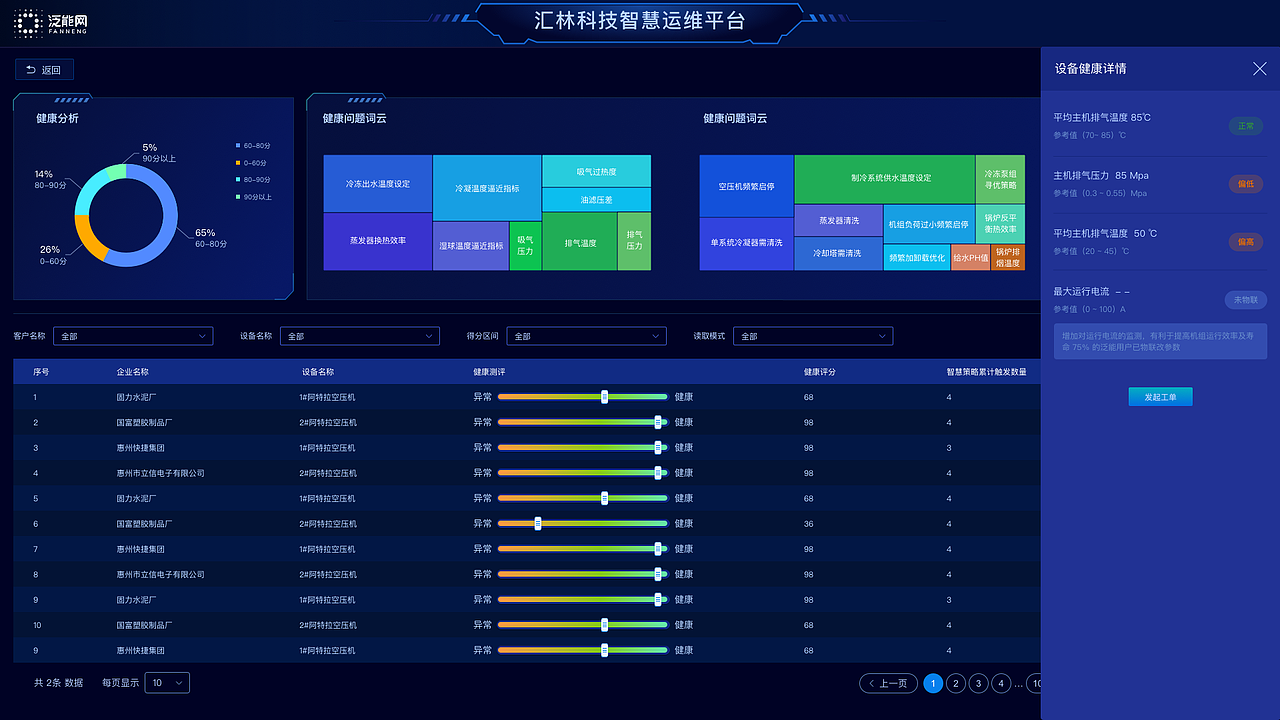This screenshot has width=1280, height=720.
Task: Click the 60-80分 legend swatch
Action: click(238, 146)
